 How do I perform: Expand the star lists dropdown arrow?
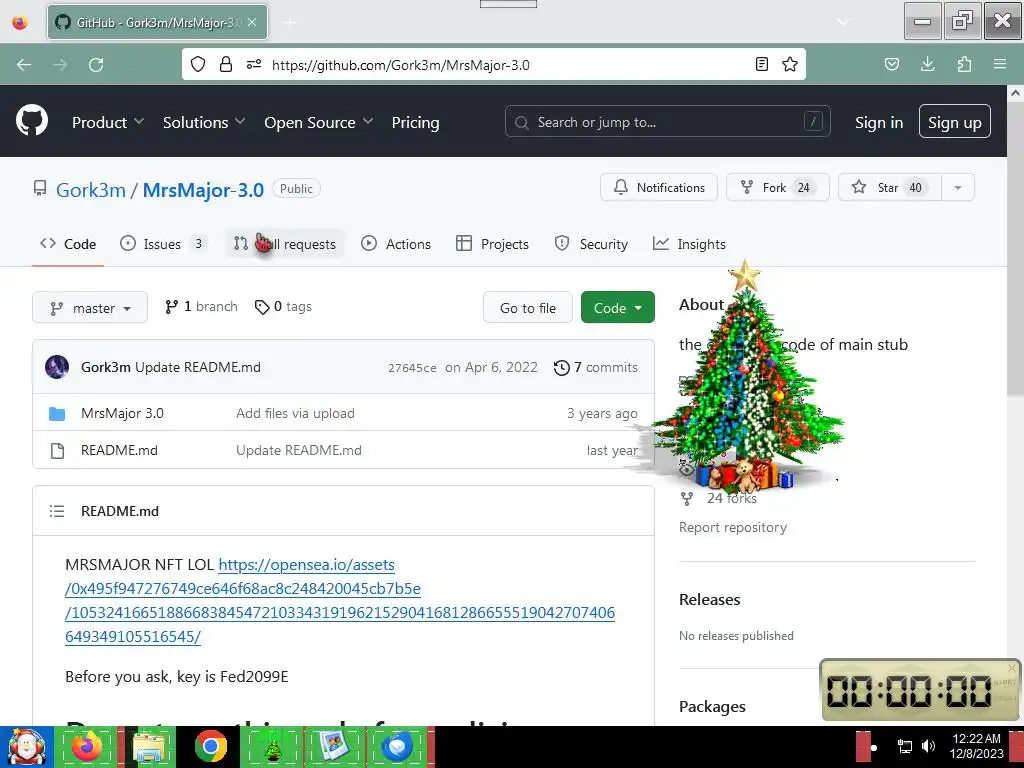tap(958, 187)
